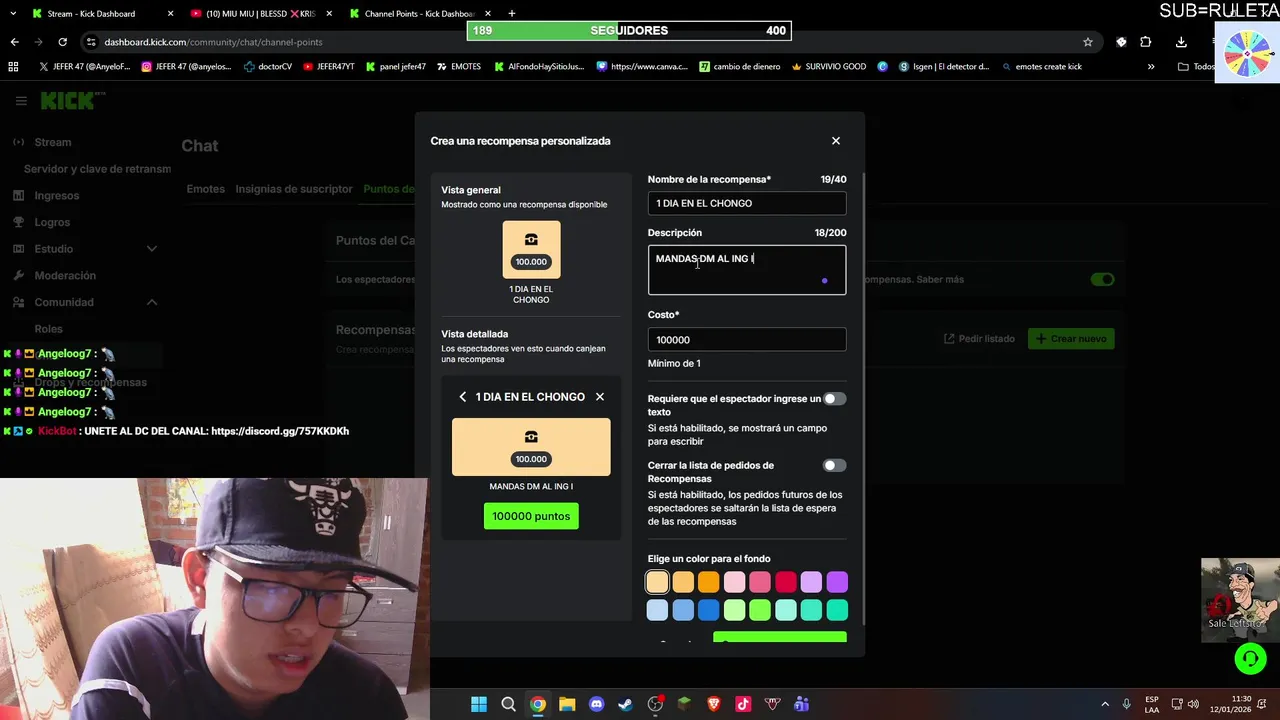Screen dimensions: 1280x720
Task: Open Ingresos in the sidebar
Action: [57, 196]
